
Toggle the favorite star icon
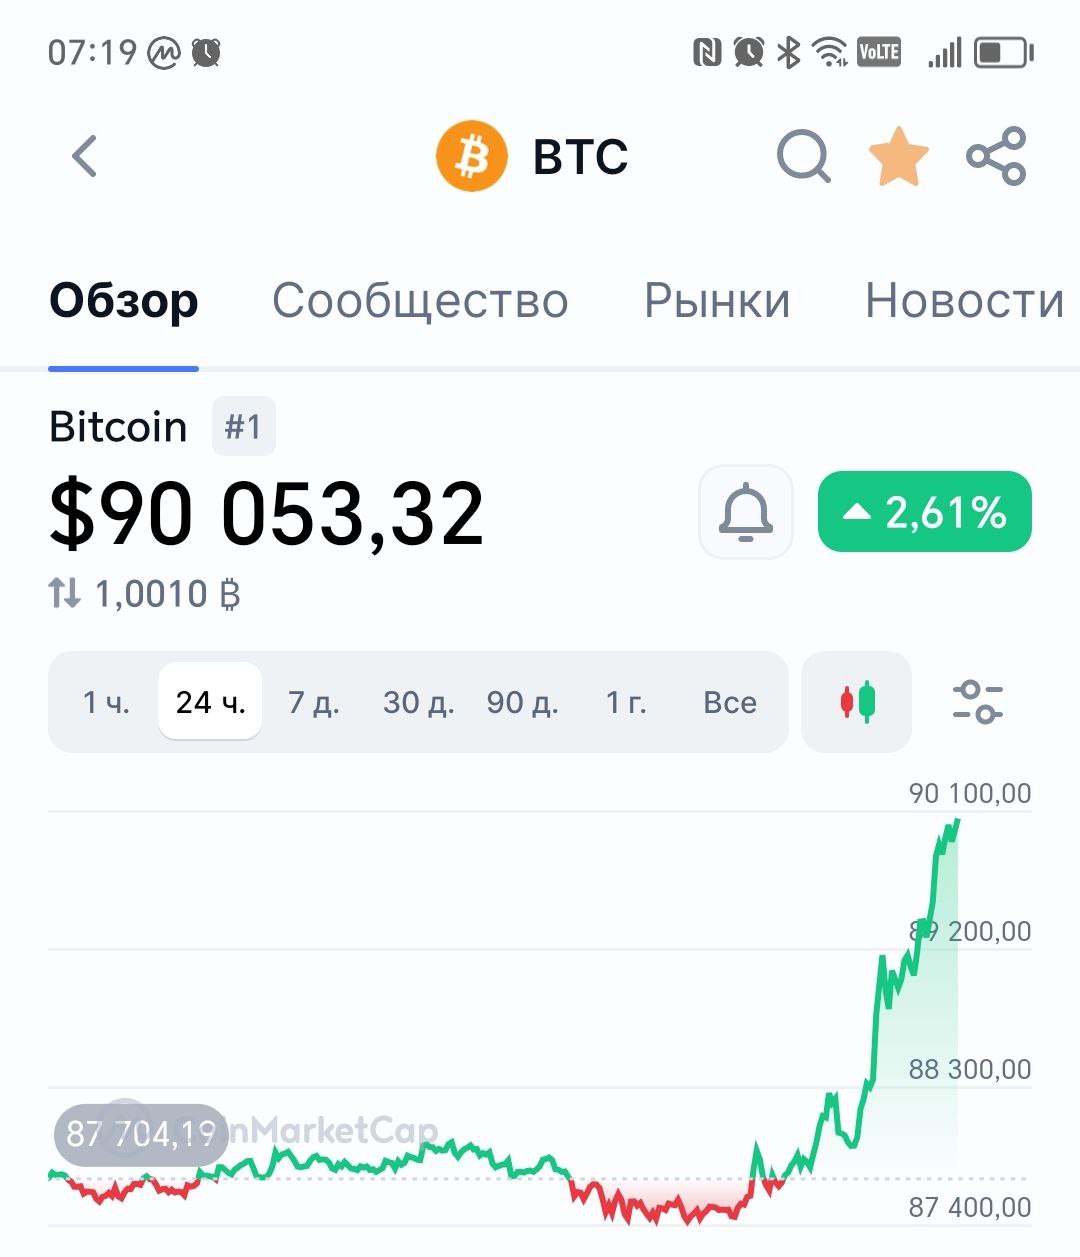[x=898, y=157]
